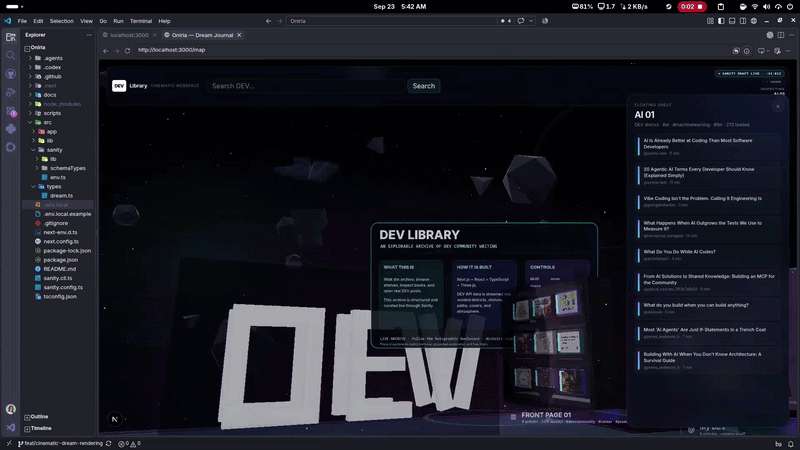
Task: Open the Accounts avatar in activity bar
Action: tap(11, 409)
